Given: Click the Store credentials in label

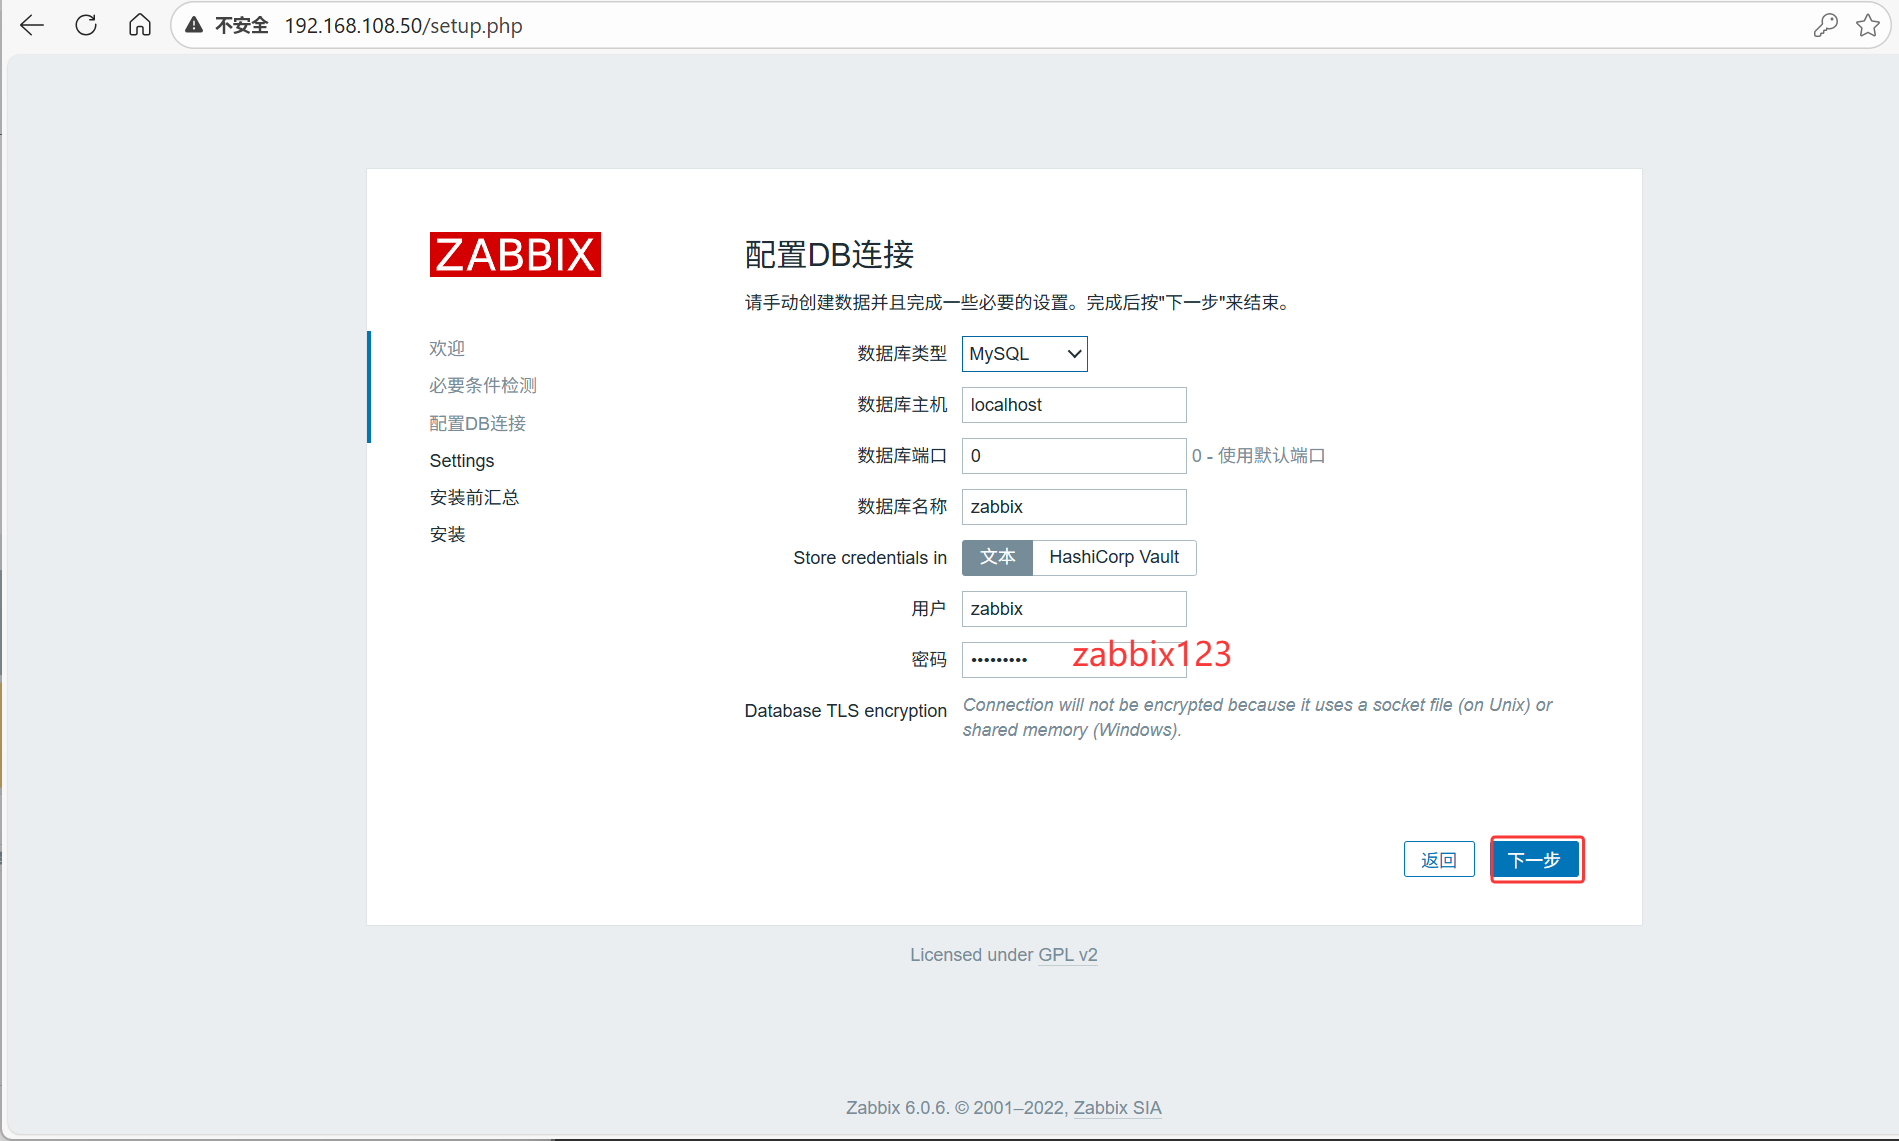Looking at the screenshot, I should tap(870, 558).
